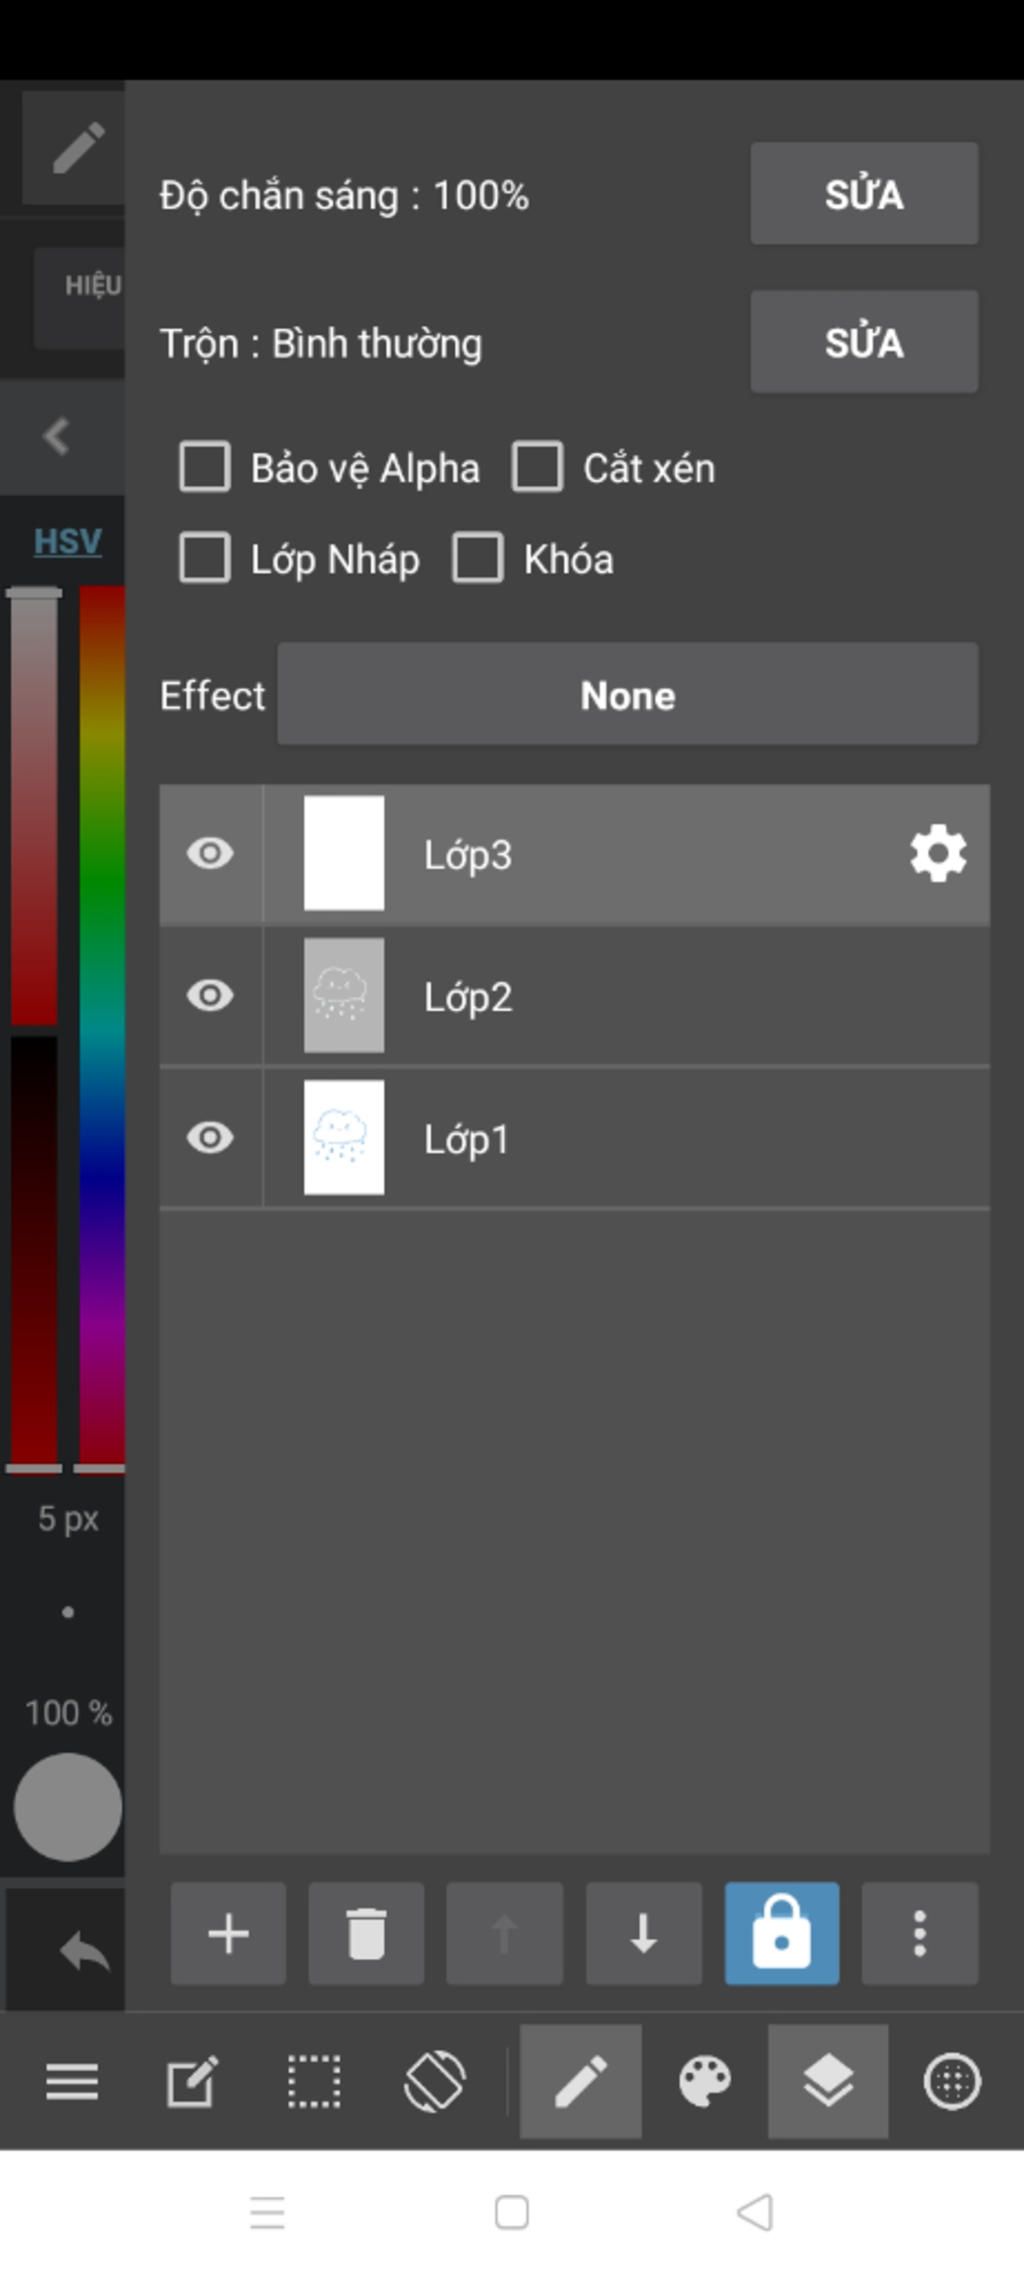Open Lớp3 layer settings gear
This screenshot has height=2275, width=1024.
coord(938,854)
